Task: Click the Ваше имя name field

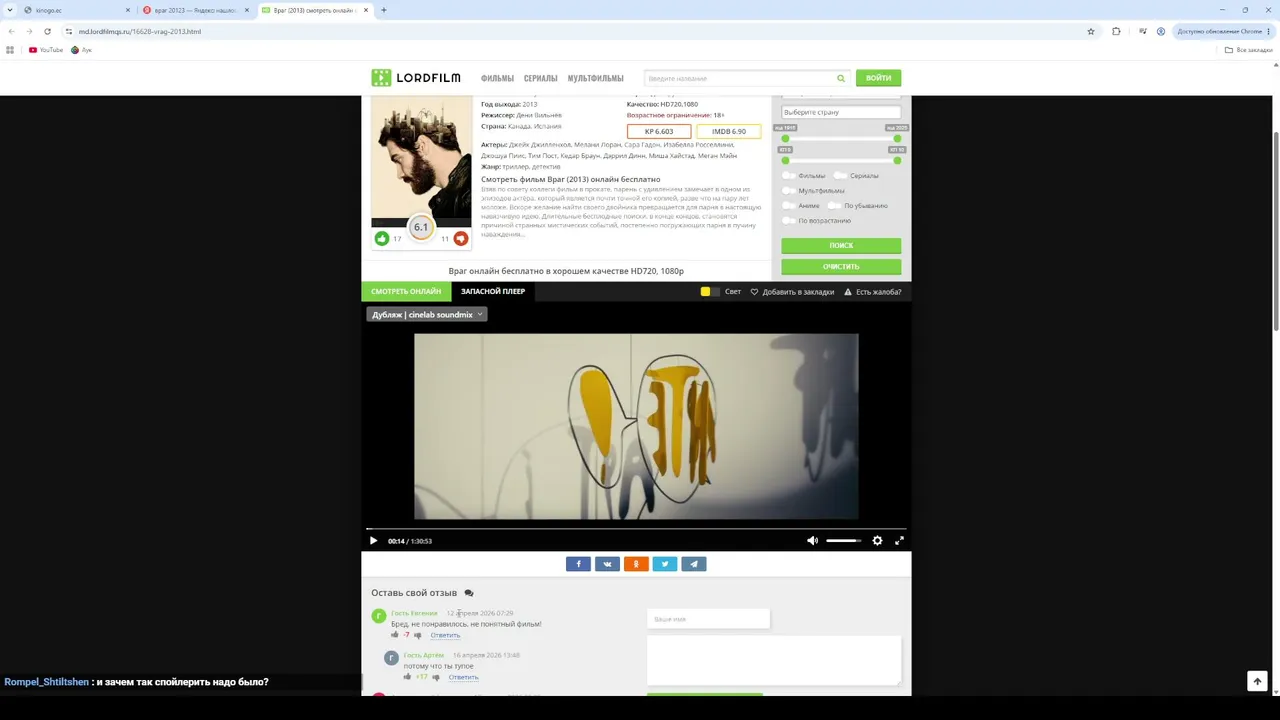Action: (708, 619)
